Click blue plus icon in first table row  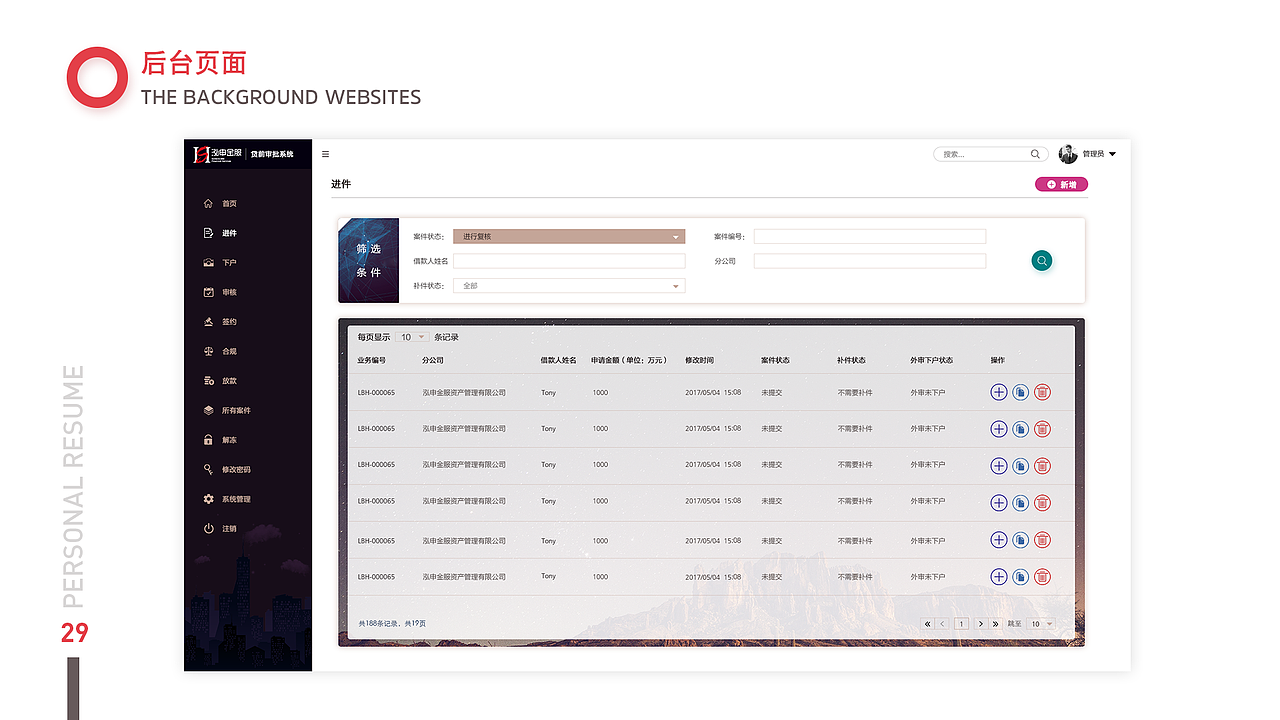[x=998, y=392]
